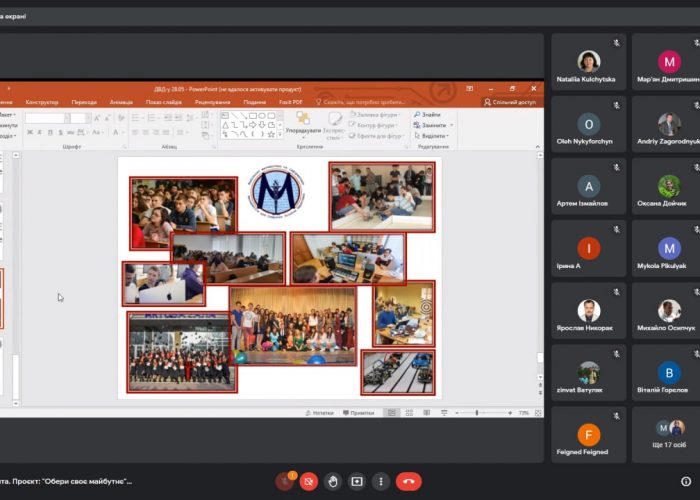
Task: Toggle the camera off button
Action: (309, 481)
